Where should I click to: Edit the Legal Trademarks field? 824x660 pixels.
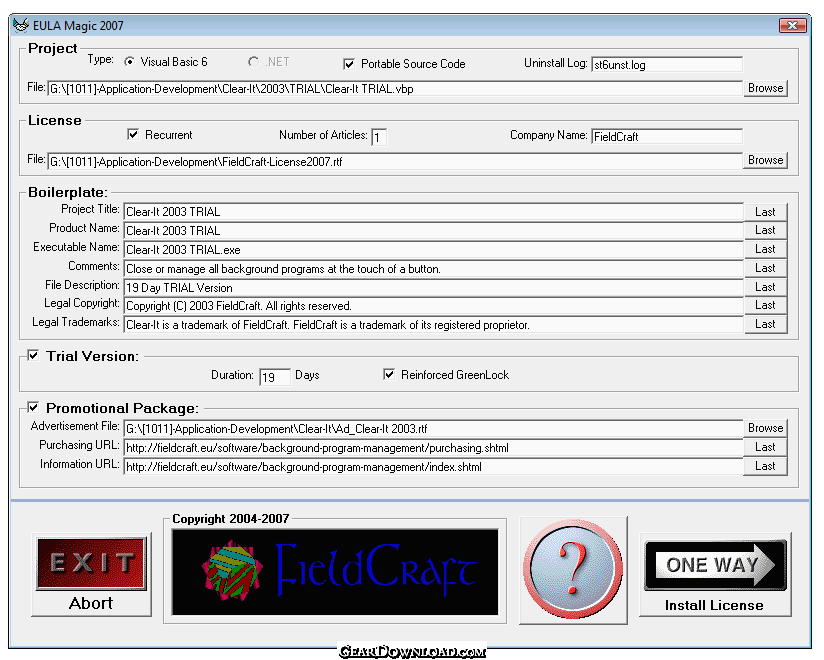(434, 325)
